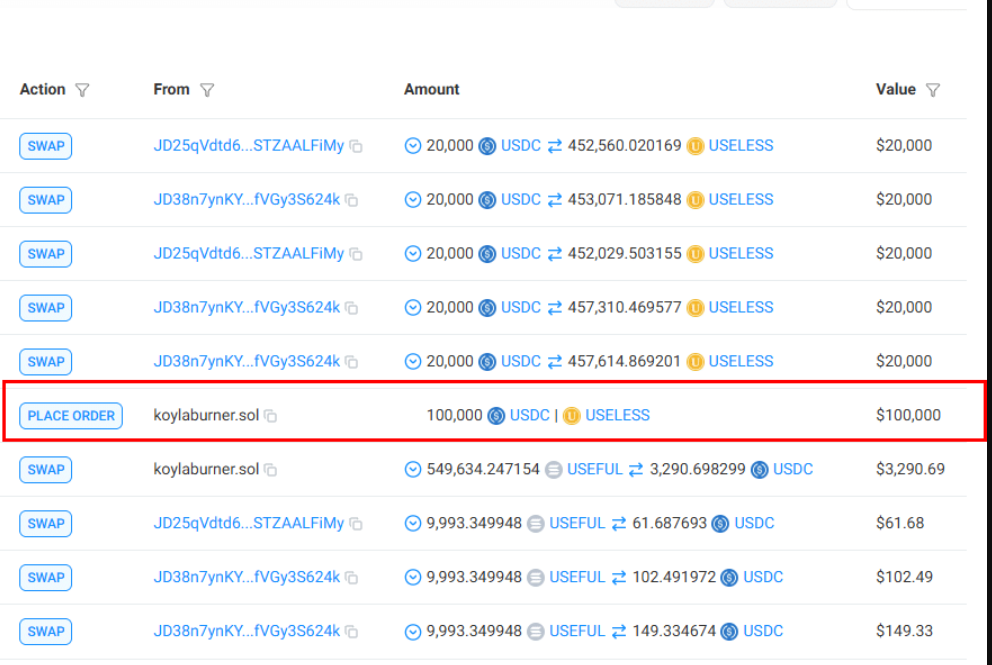This screenshot has height=665, width=992.
Task: Select the $3,290.69 value cell
Action: tap(910, 469)
